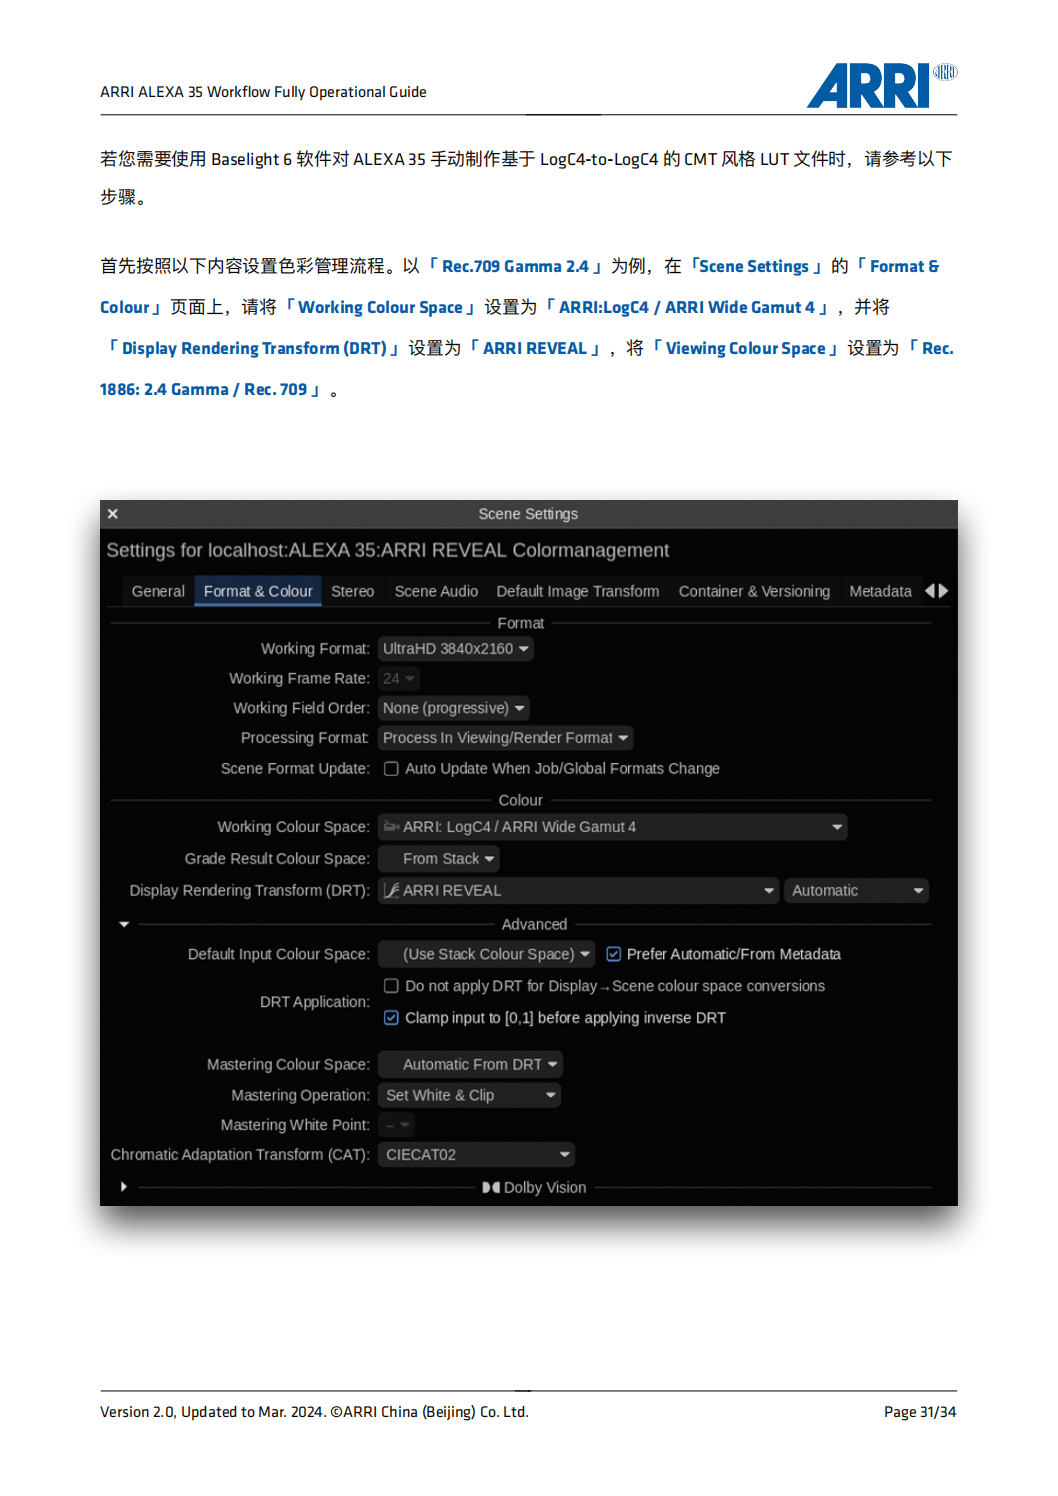Uncheck Prefer Automatic/From Metadata
Image resolution: width=1058 pixels, height=1496 pixels.
pos(613,954)
